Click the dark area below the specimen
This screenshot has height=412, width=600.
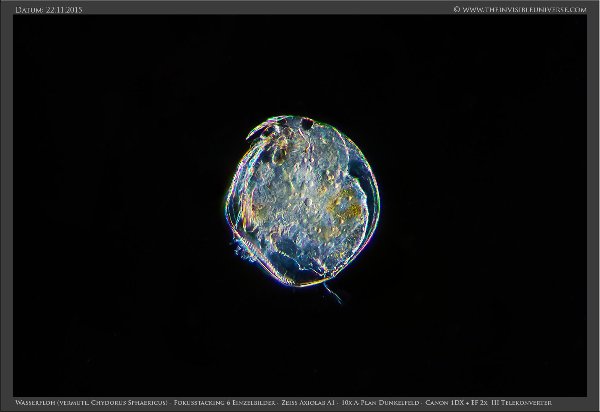[300, 350]
